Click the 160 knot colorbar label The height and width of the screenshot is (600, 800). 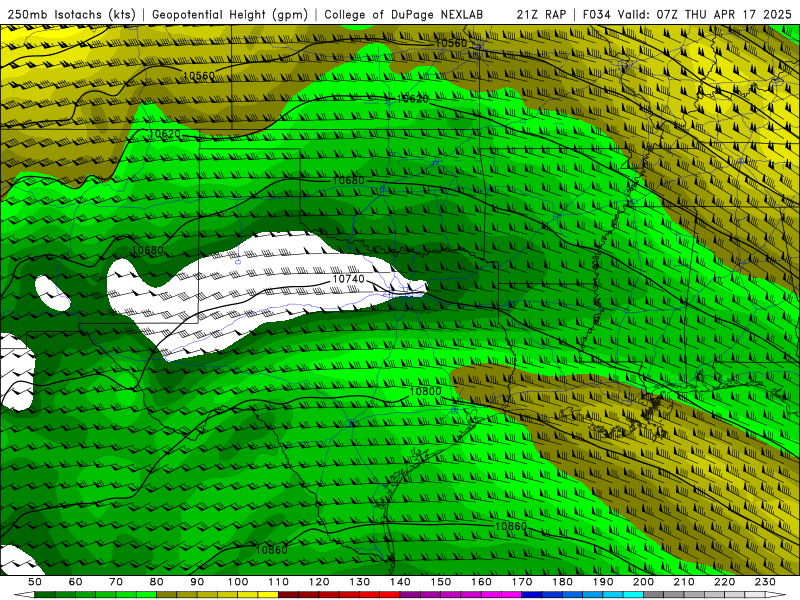point(481,582)
